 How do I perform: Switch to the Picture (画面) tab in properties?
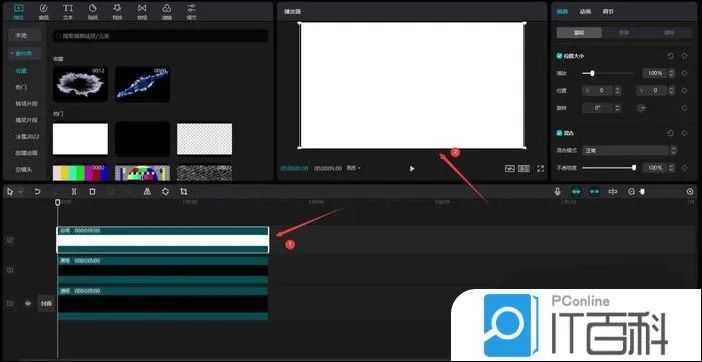click(x=562, y=12)
